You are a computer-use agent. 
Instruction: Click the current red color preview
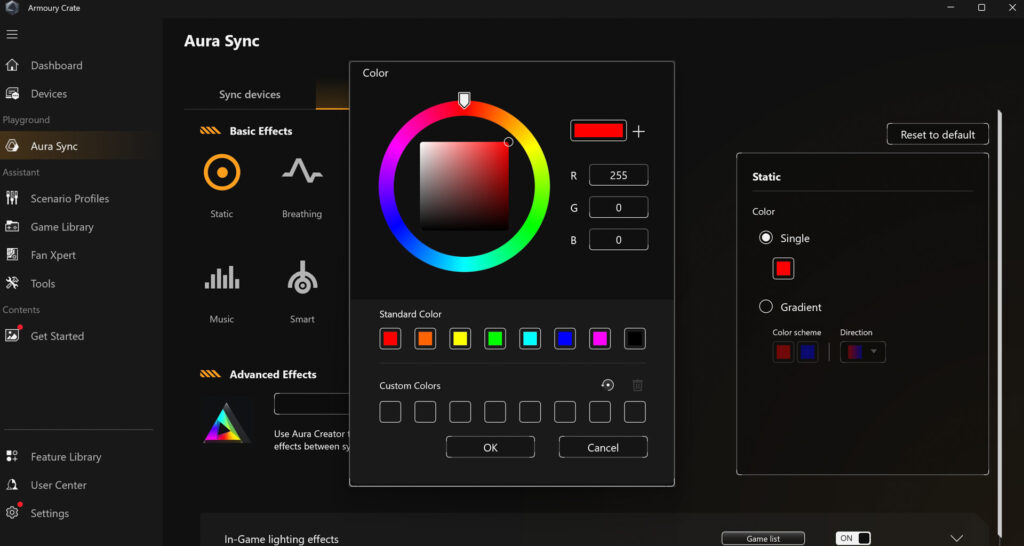(x=598, y=131)
